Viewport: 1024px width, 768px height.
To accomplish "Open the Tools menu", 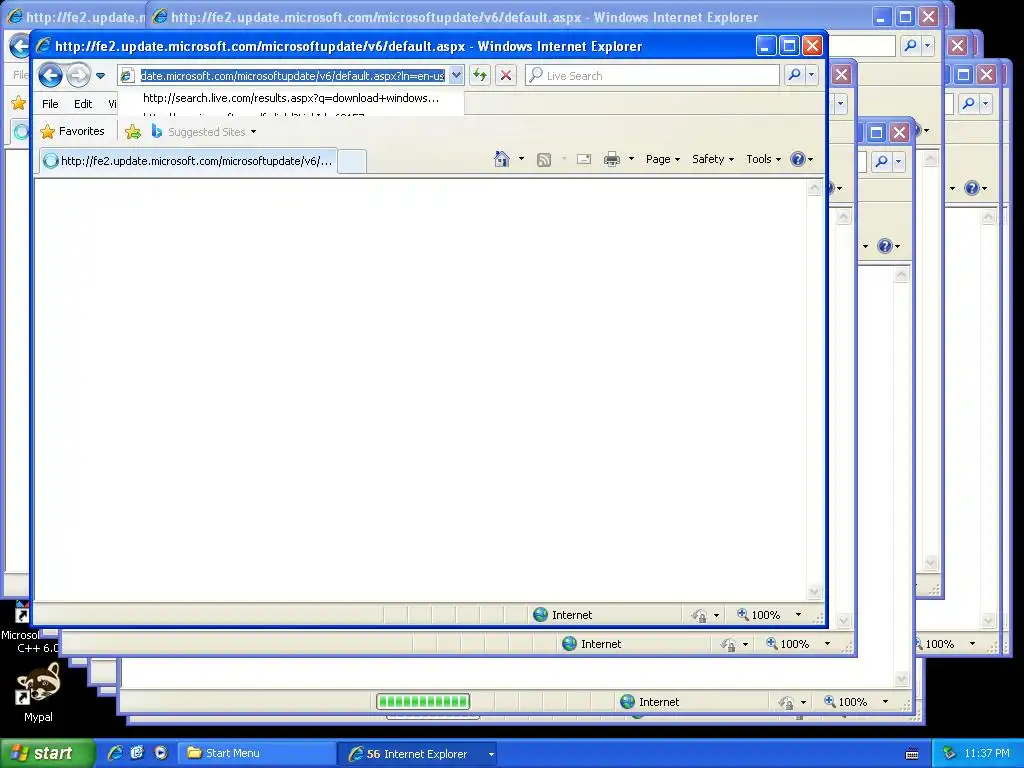I will pos(763,159).
